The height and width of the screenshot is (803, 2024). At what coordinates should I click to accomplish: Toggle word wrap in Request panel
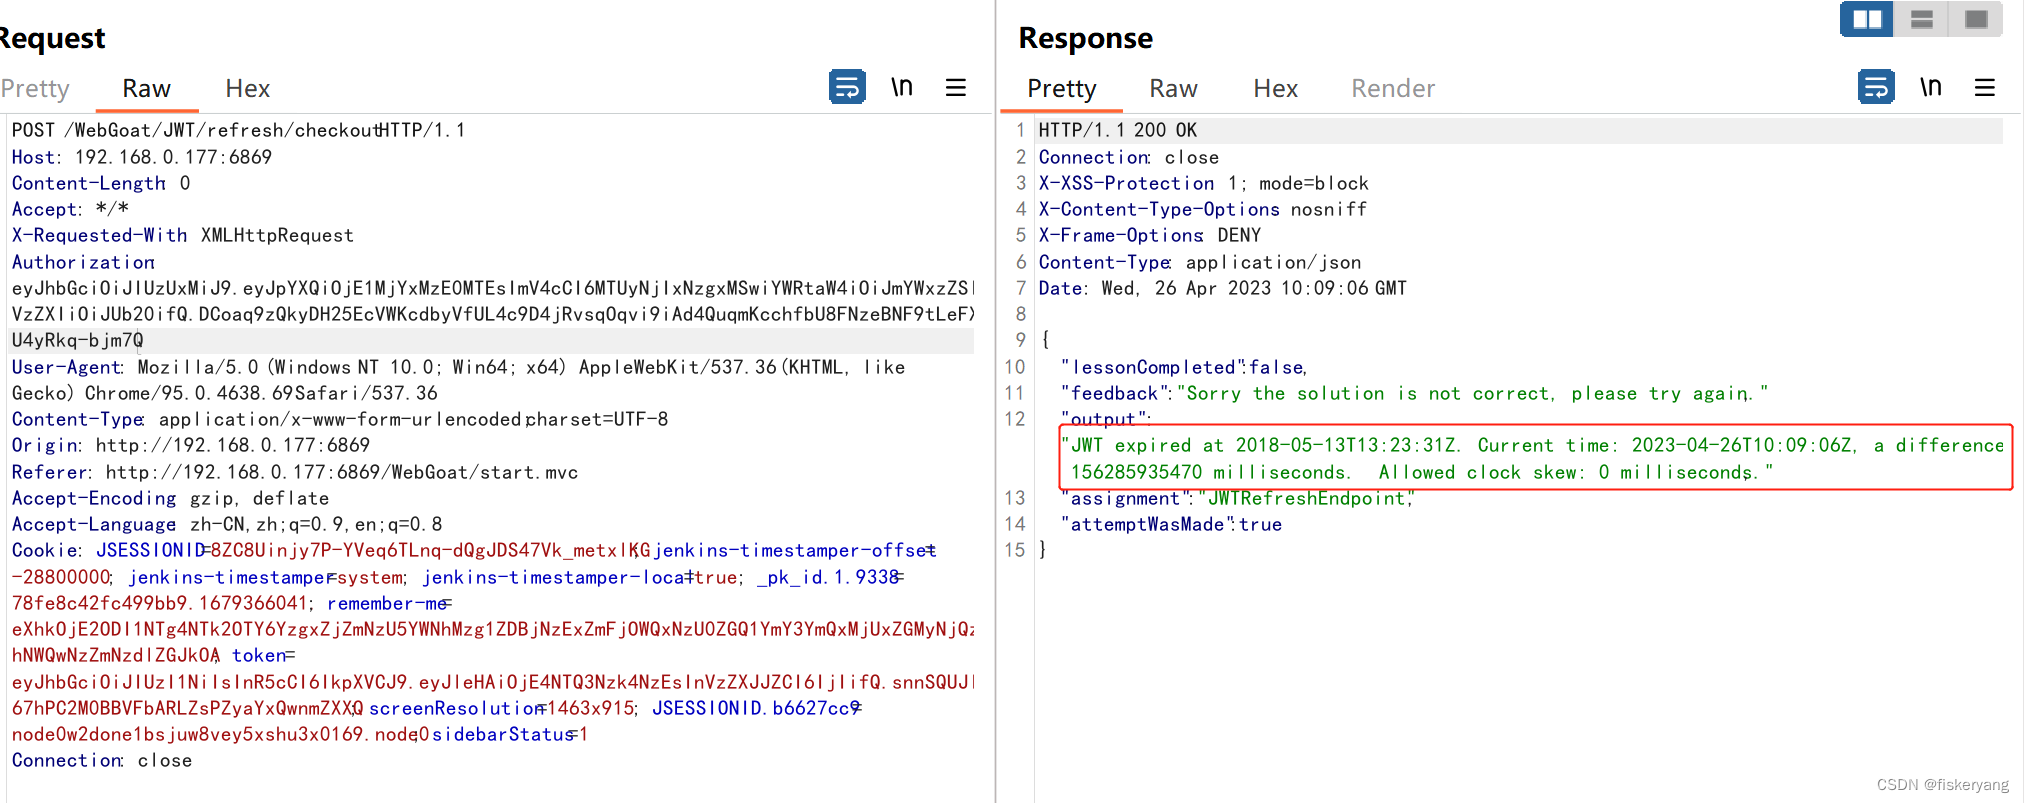tap(847, 87)
